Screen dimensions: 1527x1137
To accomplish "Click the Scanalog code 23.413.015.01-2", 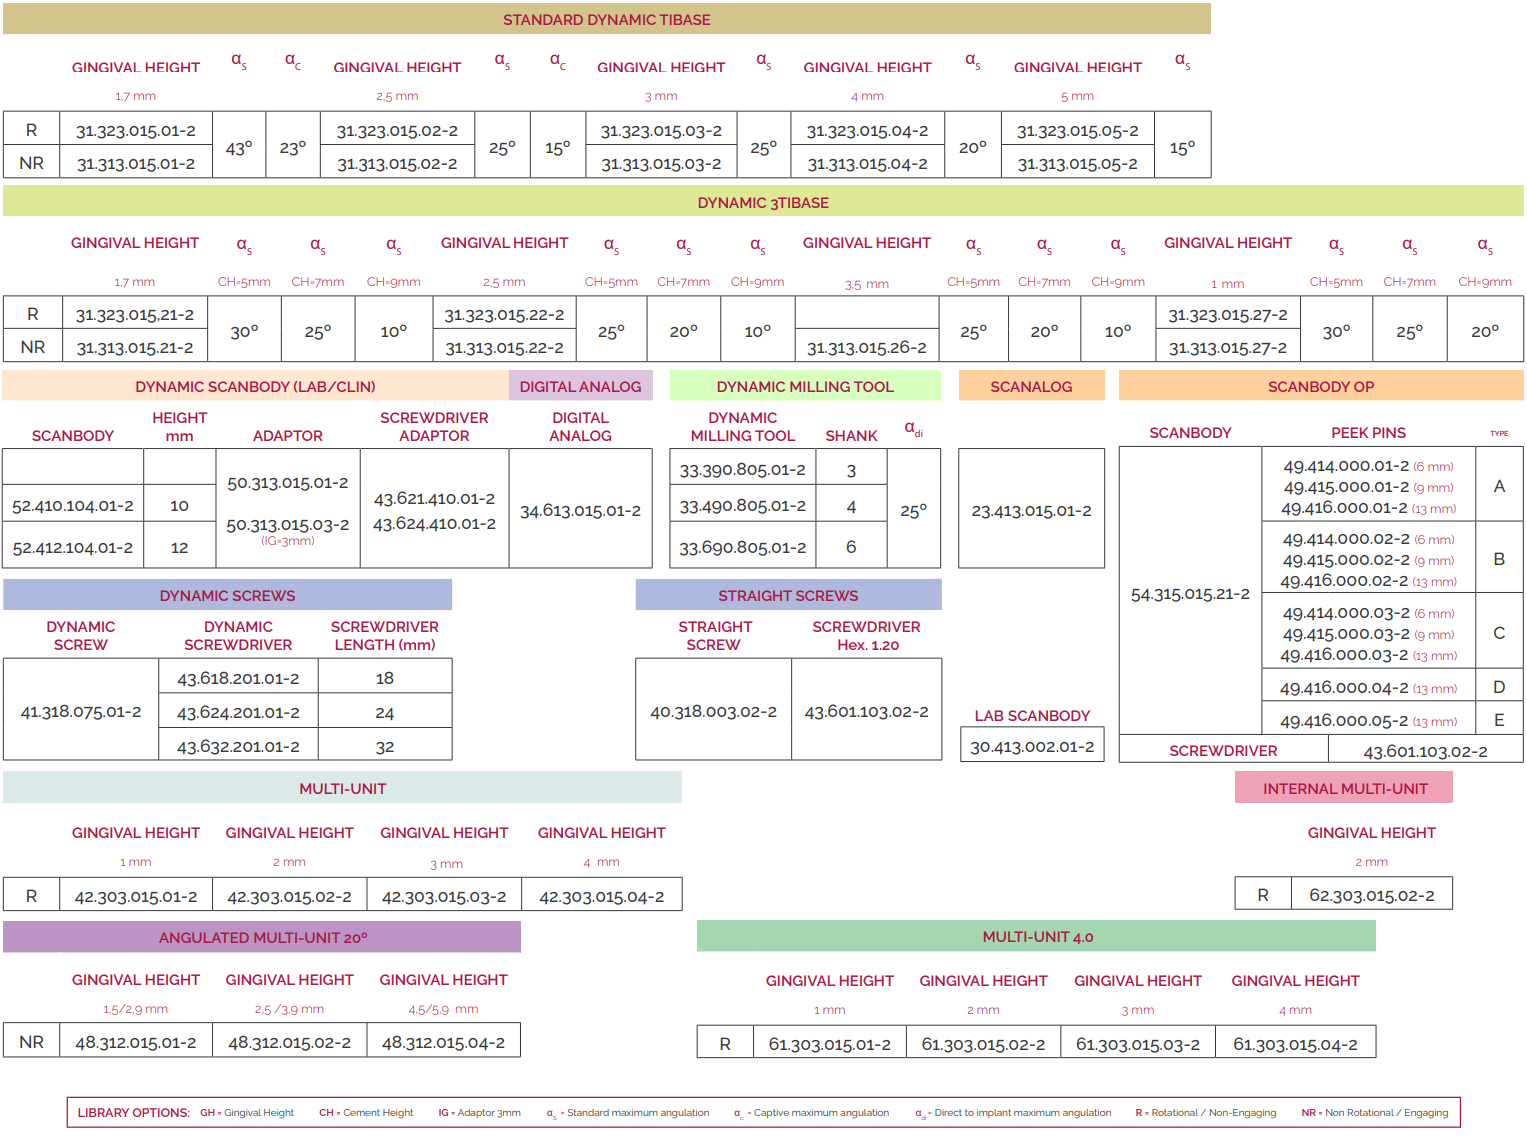I will coord(1031,511).
